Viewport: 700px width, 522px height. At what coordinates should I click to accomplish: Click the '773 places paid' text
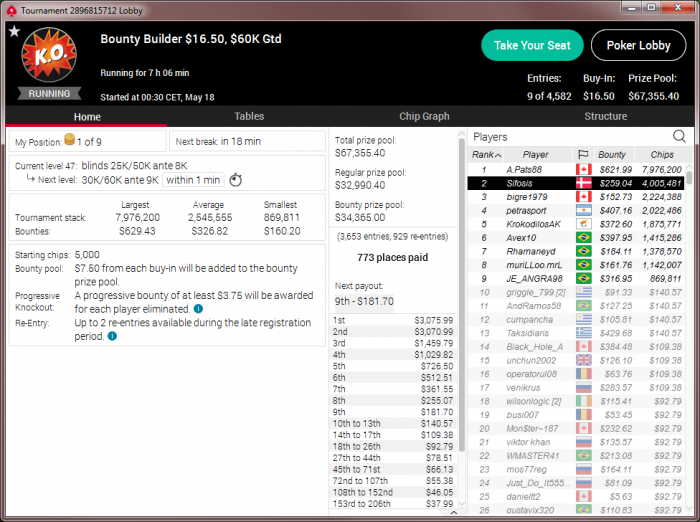pos(392,257)
